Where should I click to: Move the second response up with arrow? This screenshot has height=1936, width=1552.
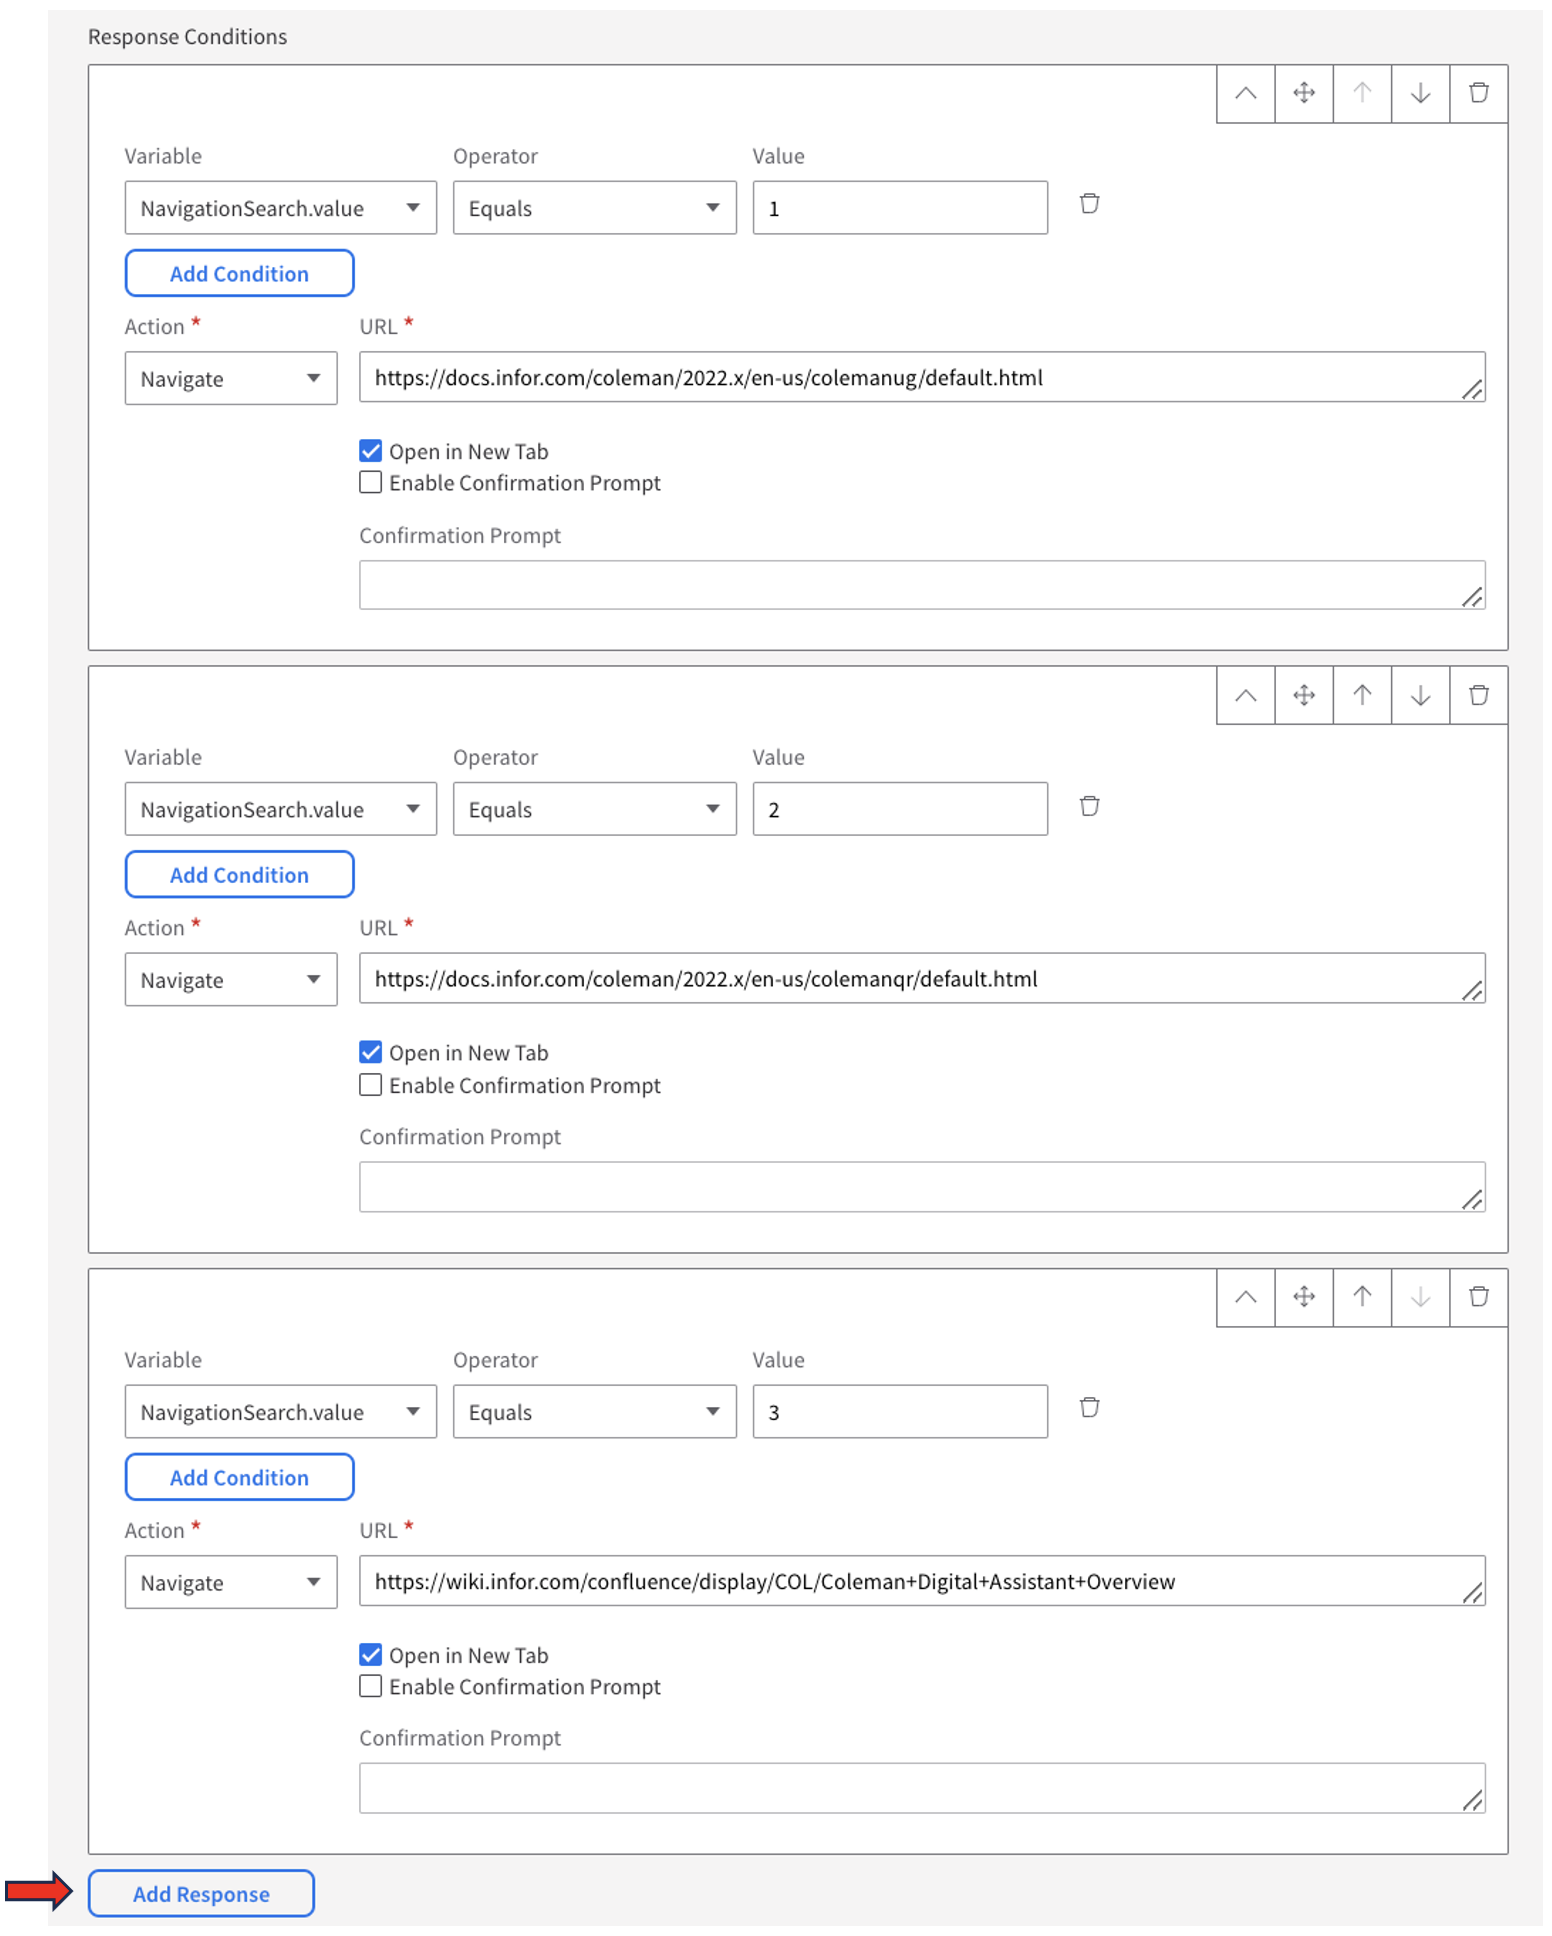1362,695
